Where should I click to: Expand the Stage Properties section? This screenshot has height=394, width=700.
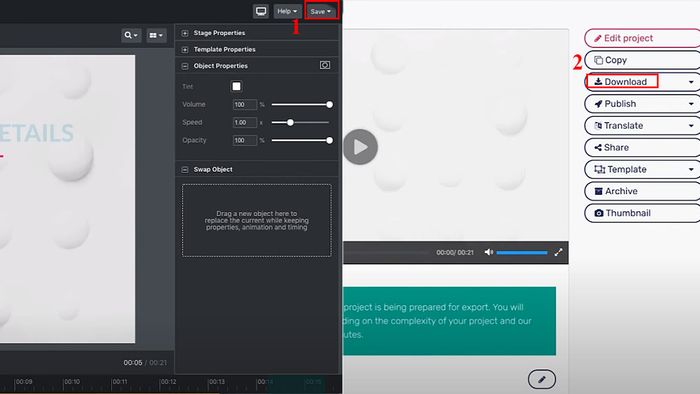pyautogui.click(x=185, y=33)
